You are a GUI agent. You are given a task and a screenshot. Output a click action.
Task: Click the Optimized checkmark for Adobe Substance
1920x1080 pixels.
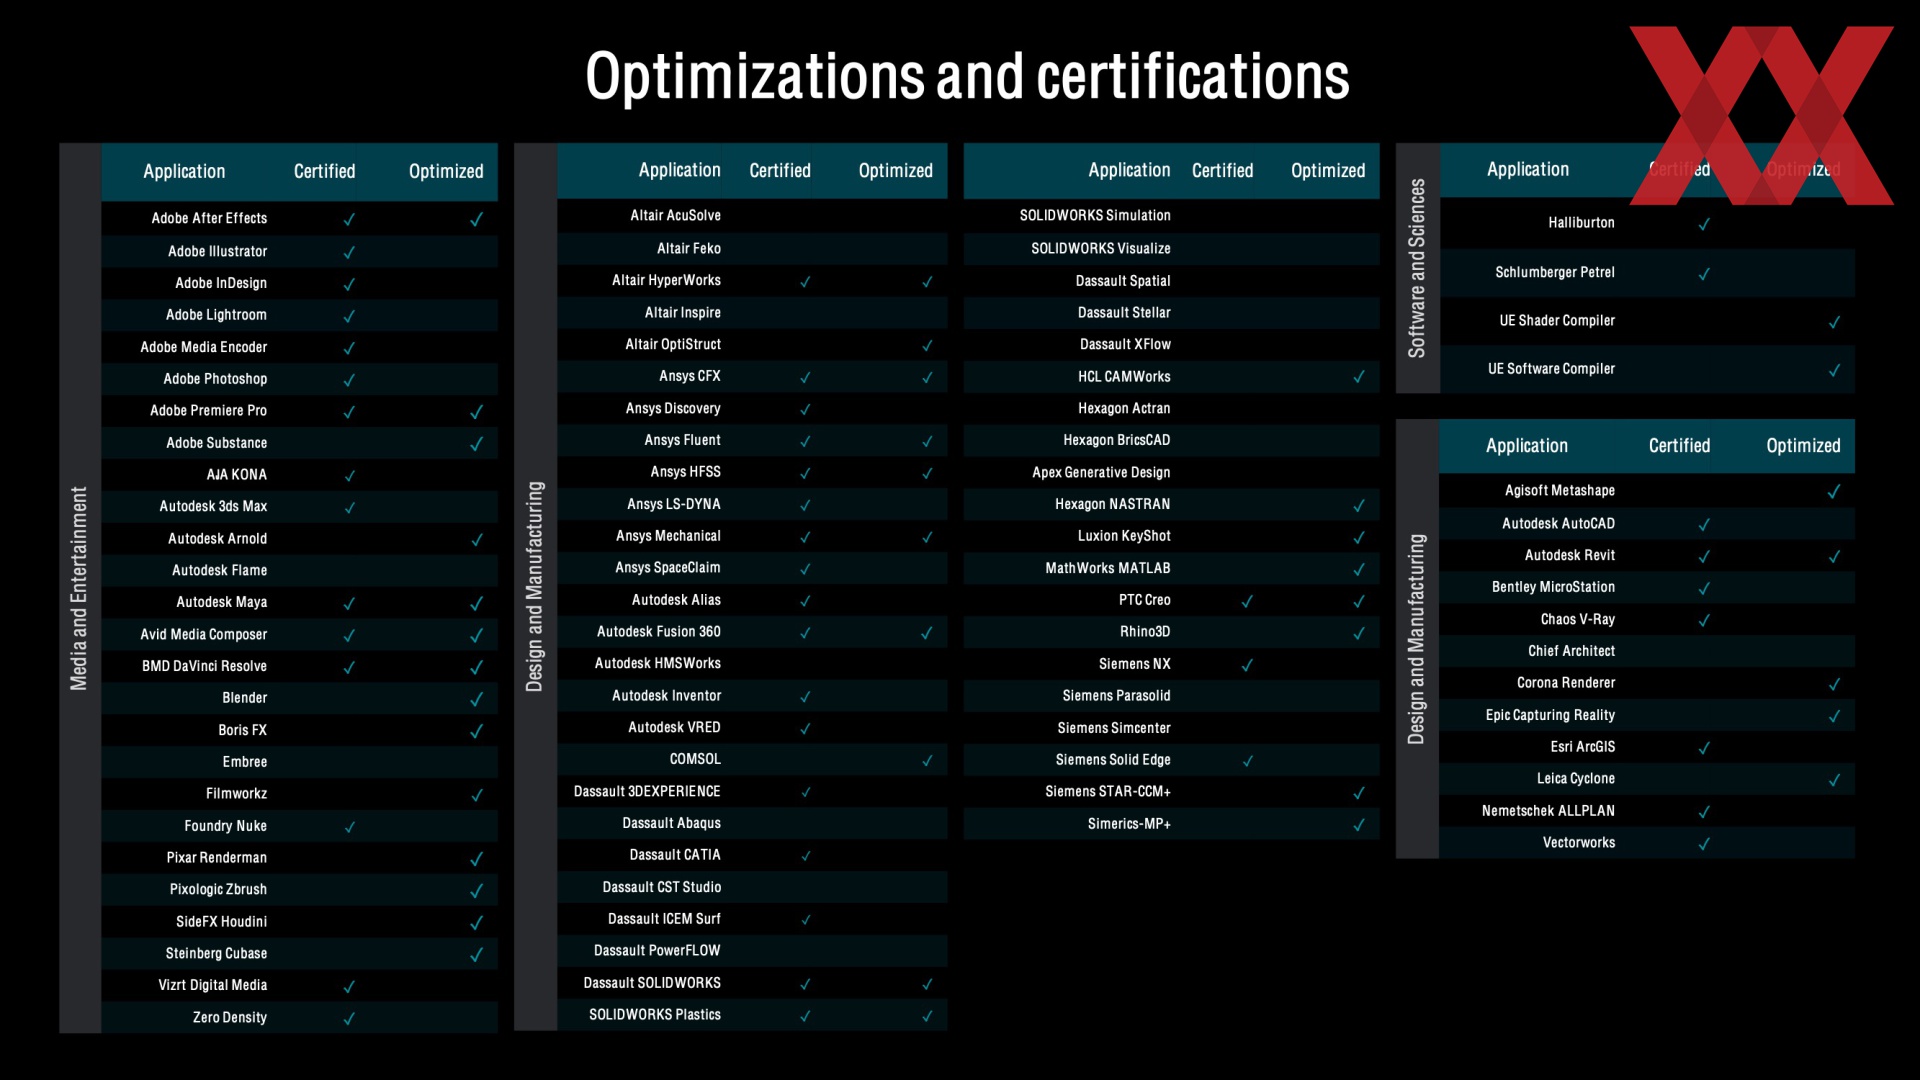pyautogui.click(x=476, y=443)
